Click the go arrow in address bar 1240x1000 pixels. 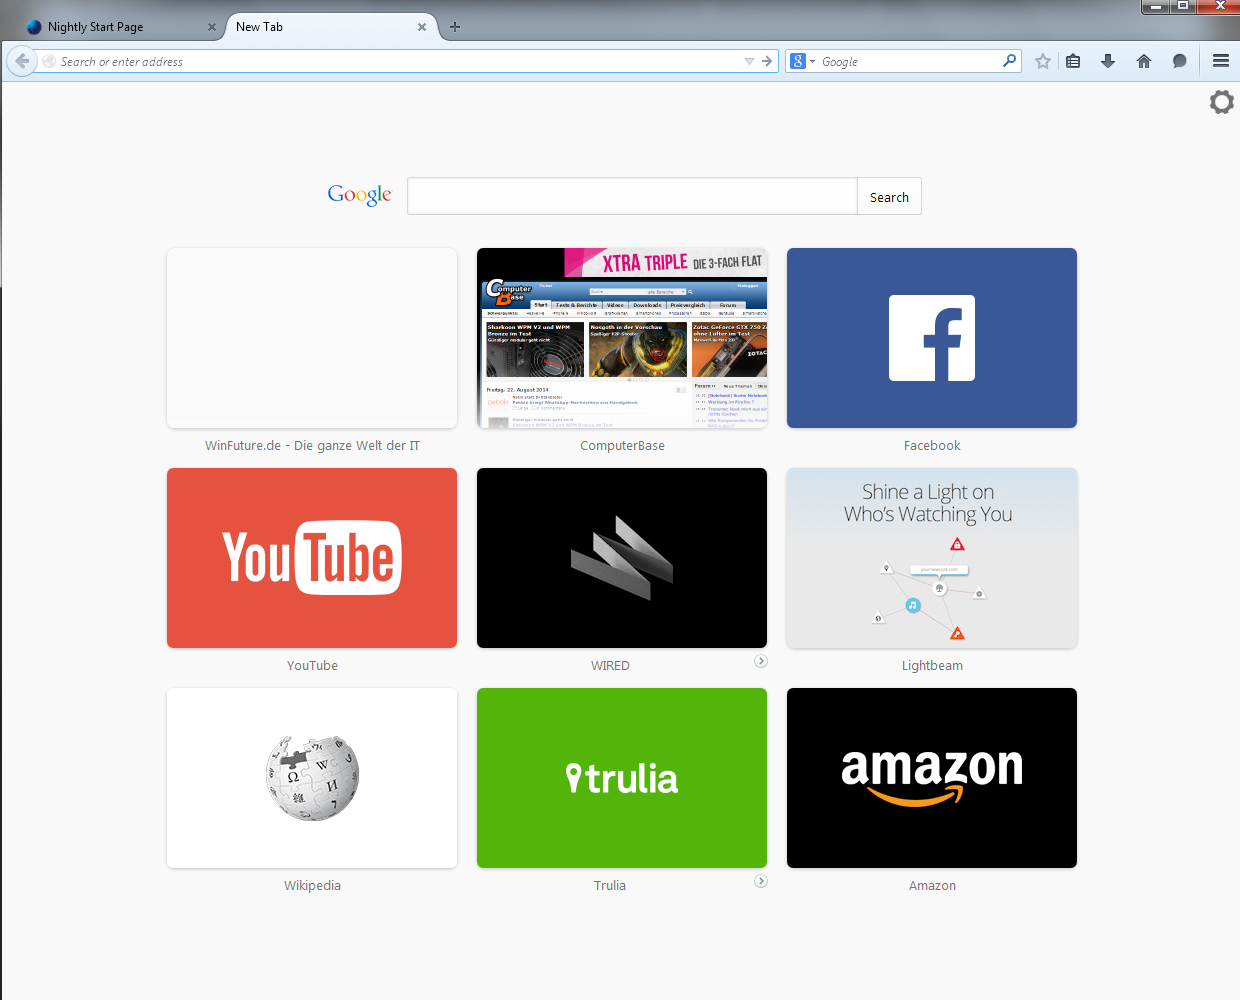[x=767, y=61]
